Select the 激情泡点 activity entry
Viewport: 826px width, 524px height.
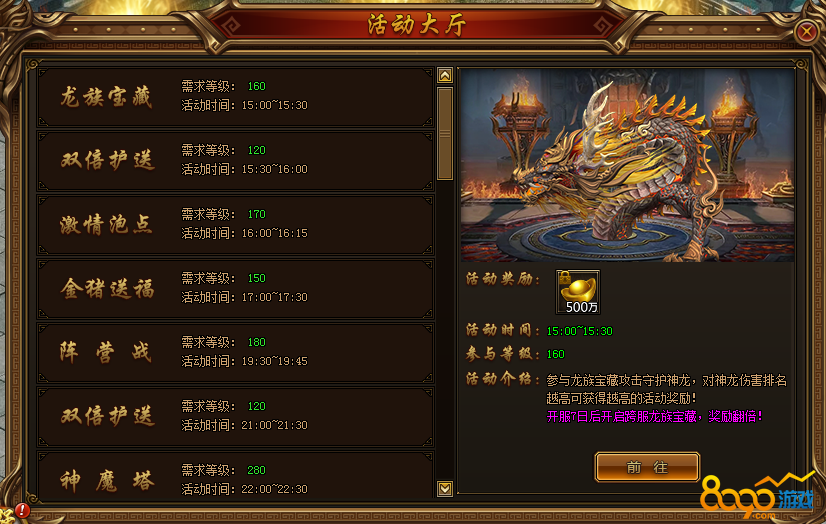click(235, 224)
